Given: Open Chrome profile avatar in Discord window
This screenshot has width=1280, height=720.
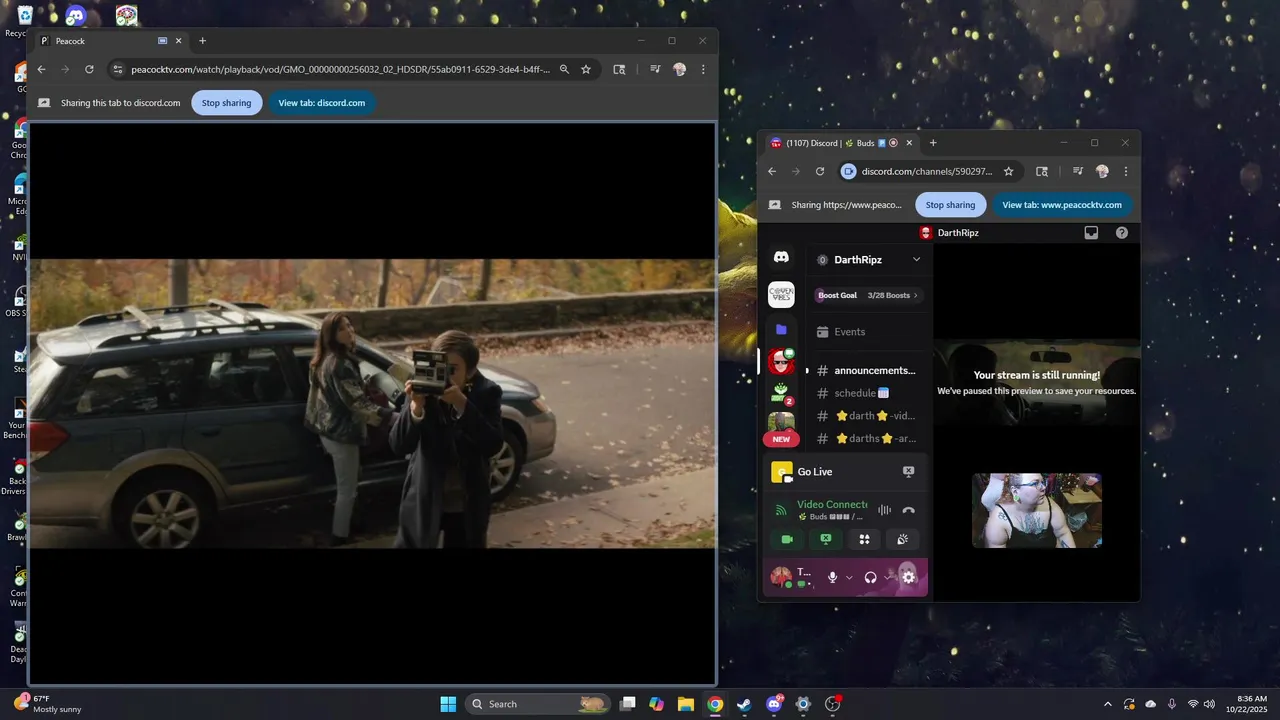Looking at the screenshot, I should pos(1102,171).
